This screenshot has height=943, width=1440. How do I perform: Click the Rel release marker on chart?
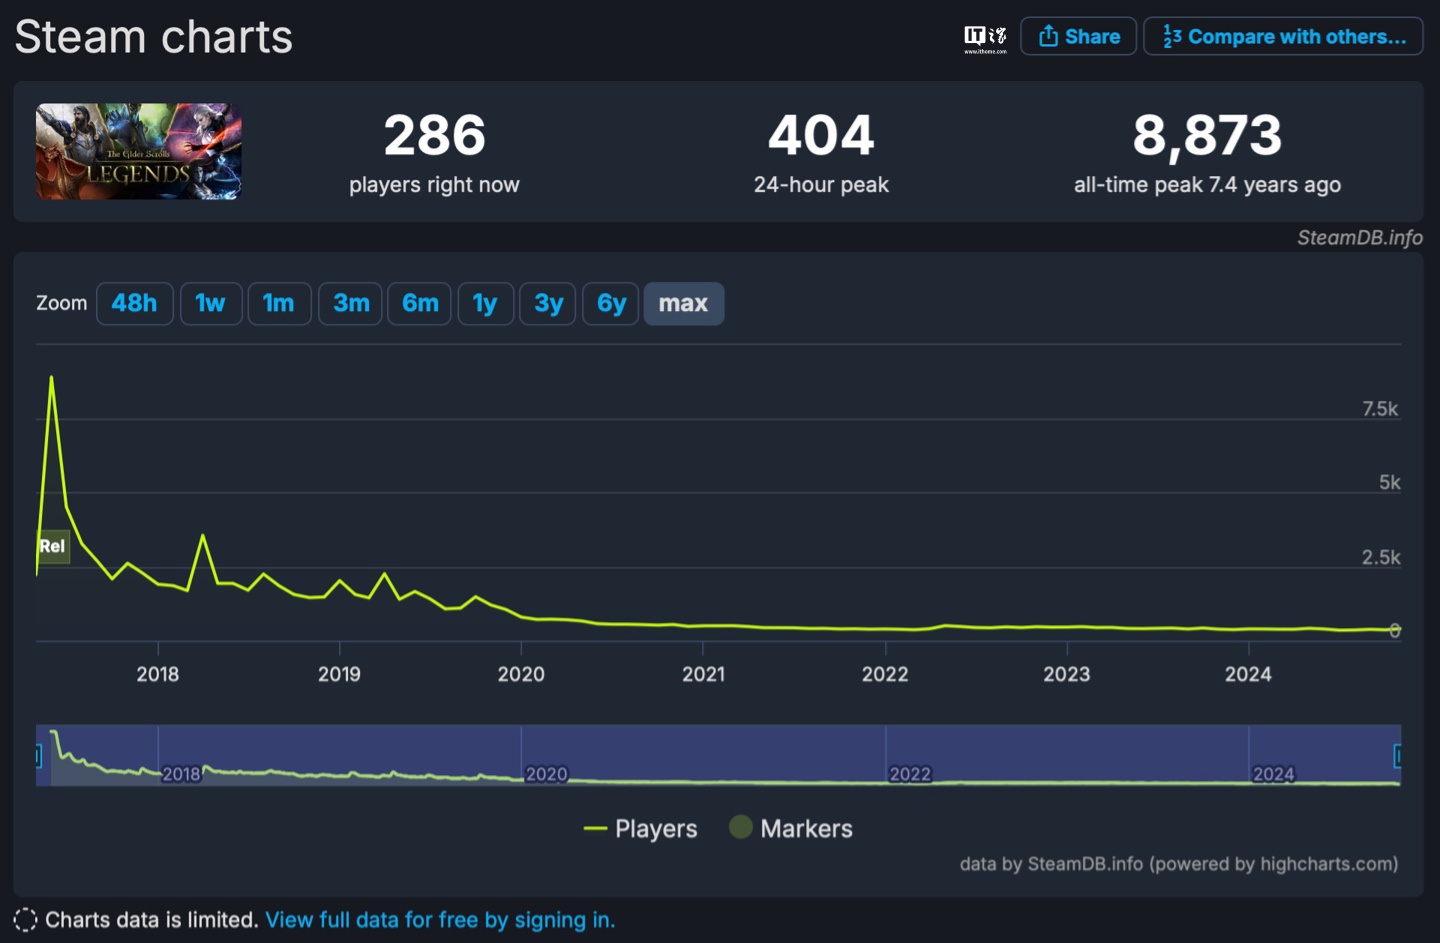[x=52, y=546]
